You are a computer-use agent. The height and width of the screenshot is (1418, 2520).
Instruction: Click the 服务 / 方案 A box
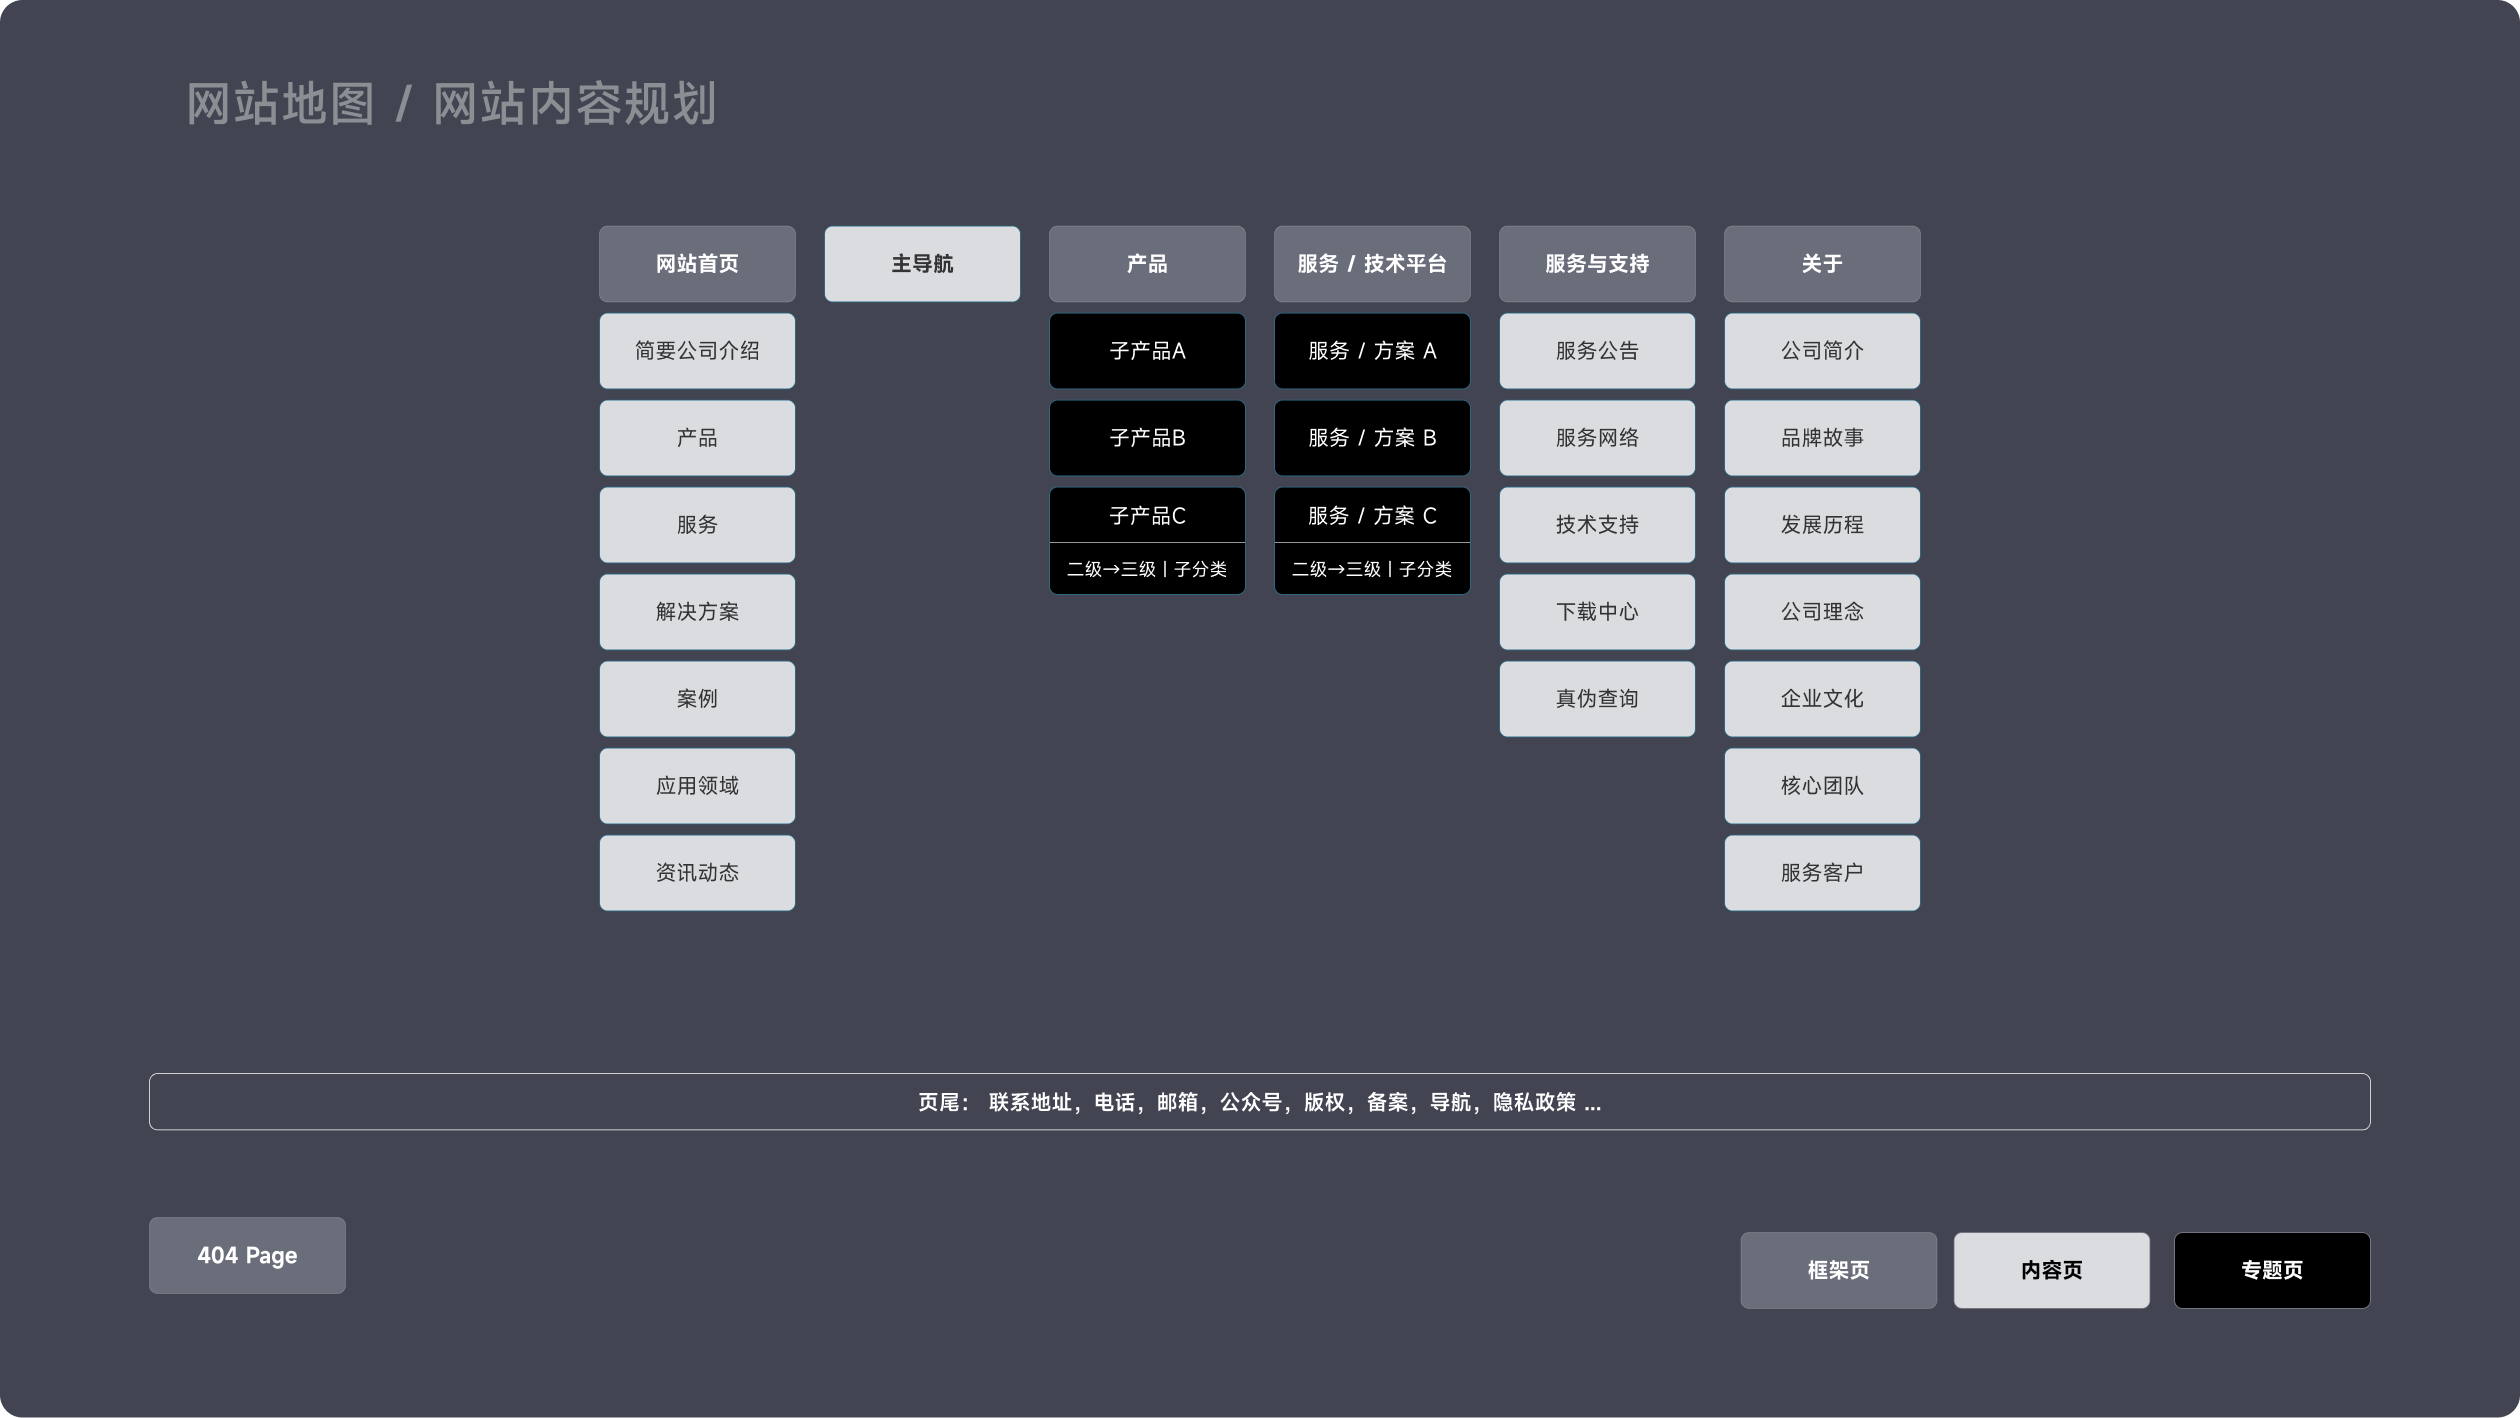[1372, 351]
